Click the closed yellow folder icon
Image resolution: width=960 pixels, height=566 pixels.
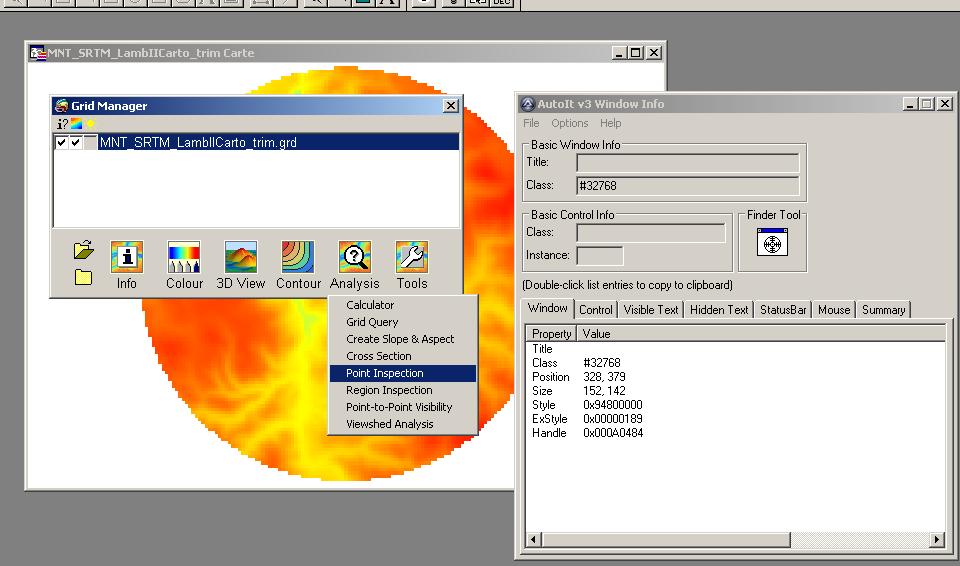[84, 277]
